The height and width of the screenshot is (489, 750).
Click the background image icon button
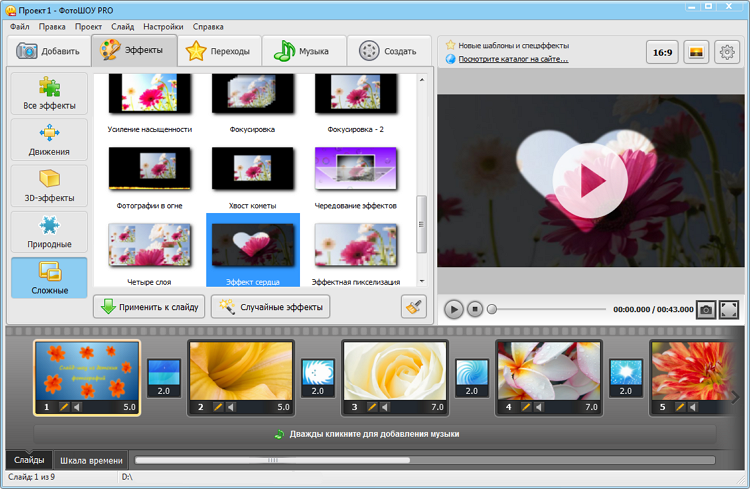(696, 52)
